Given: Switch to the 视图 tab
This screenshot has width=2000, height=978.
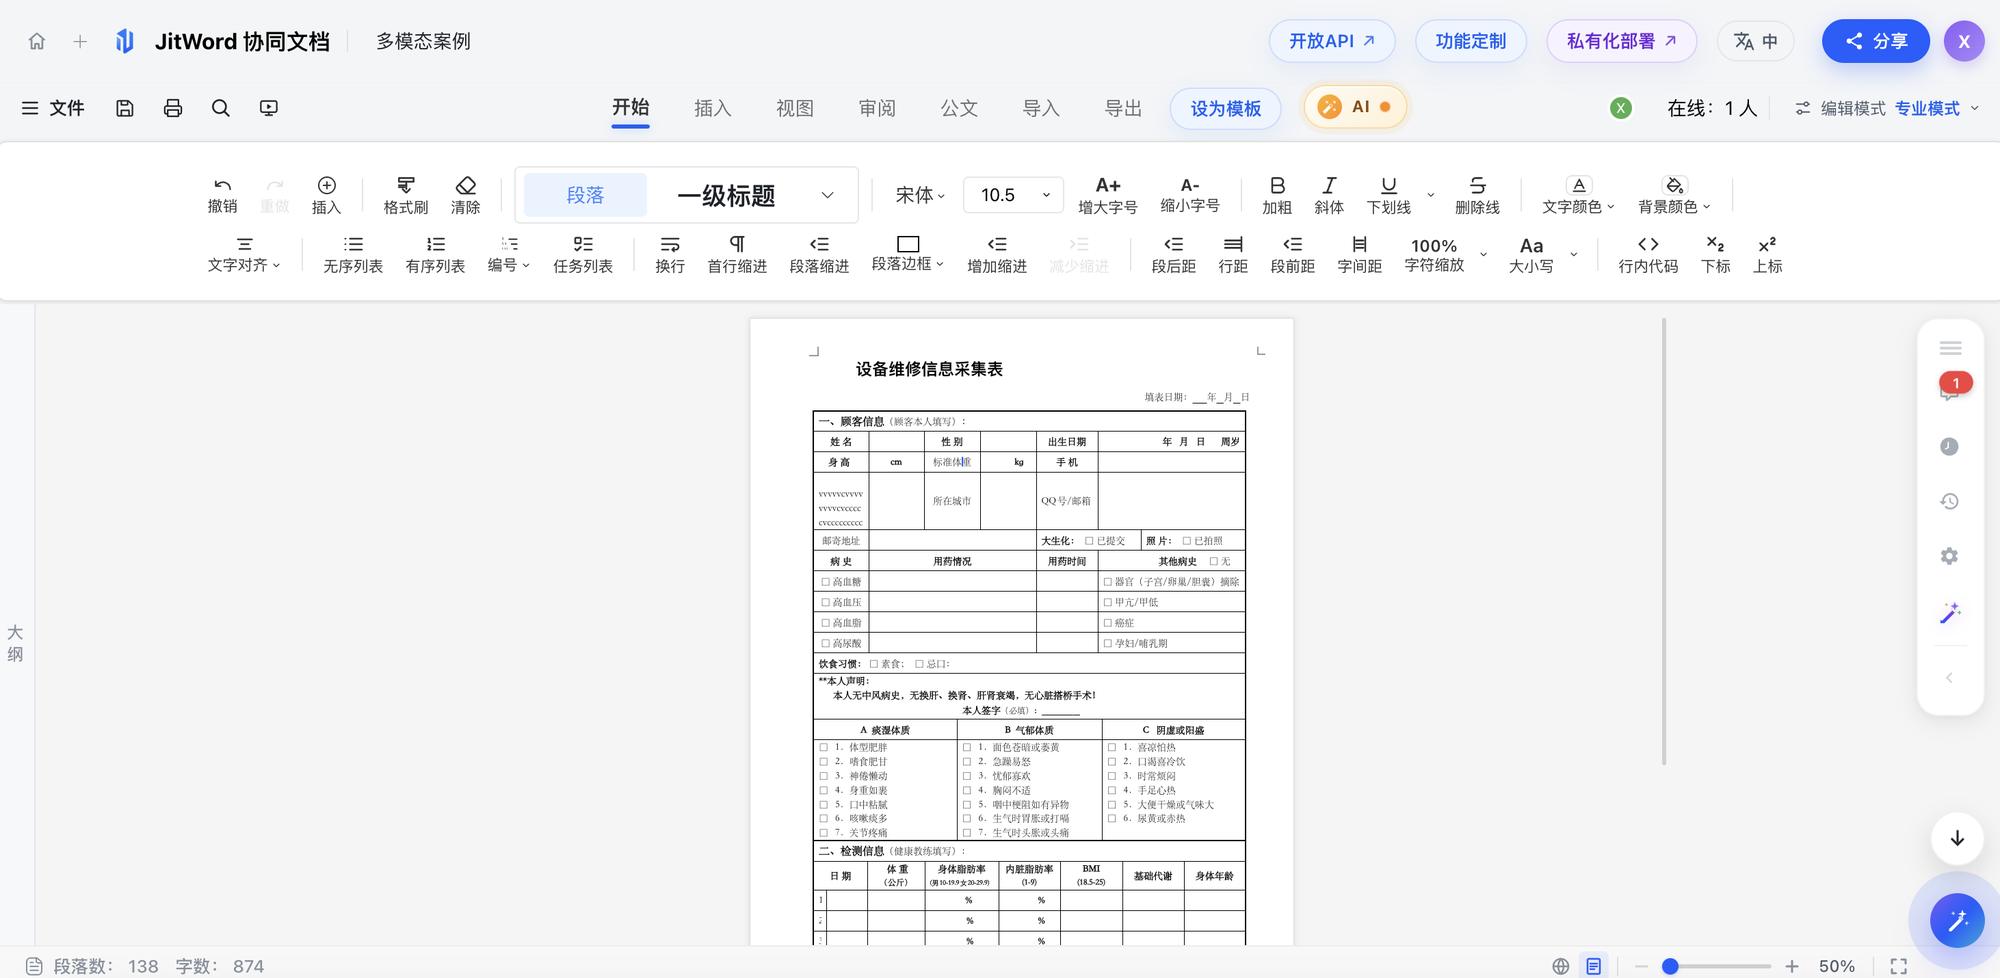Looking at the screenshot, I should coord(795,108).
